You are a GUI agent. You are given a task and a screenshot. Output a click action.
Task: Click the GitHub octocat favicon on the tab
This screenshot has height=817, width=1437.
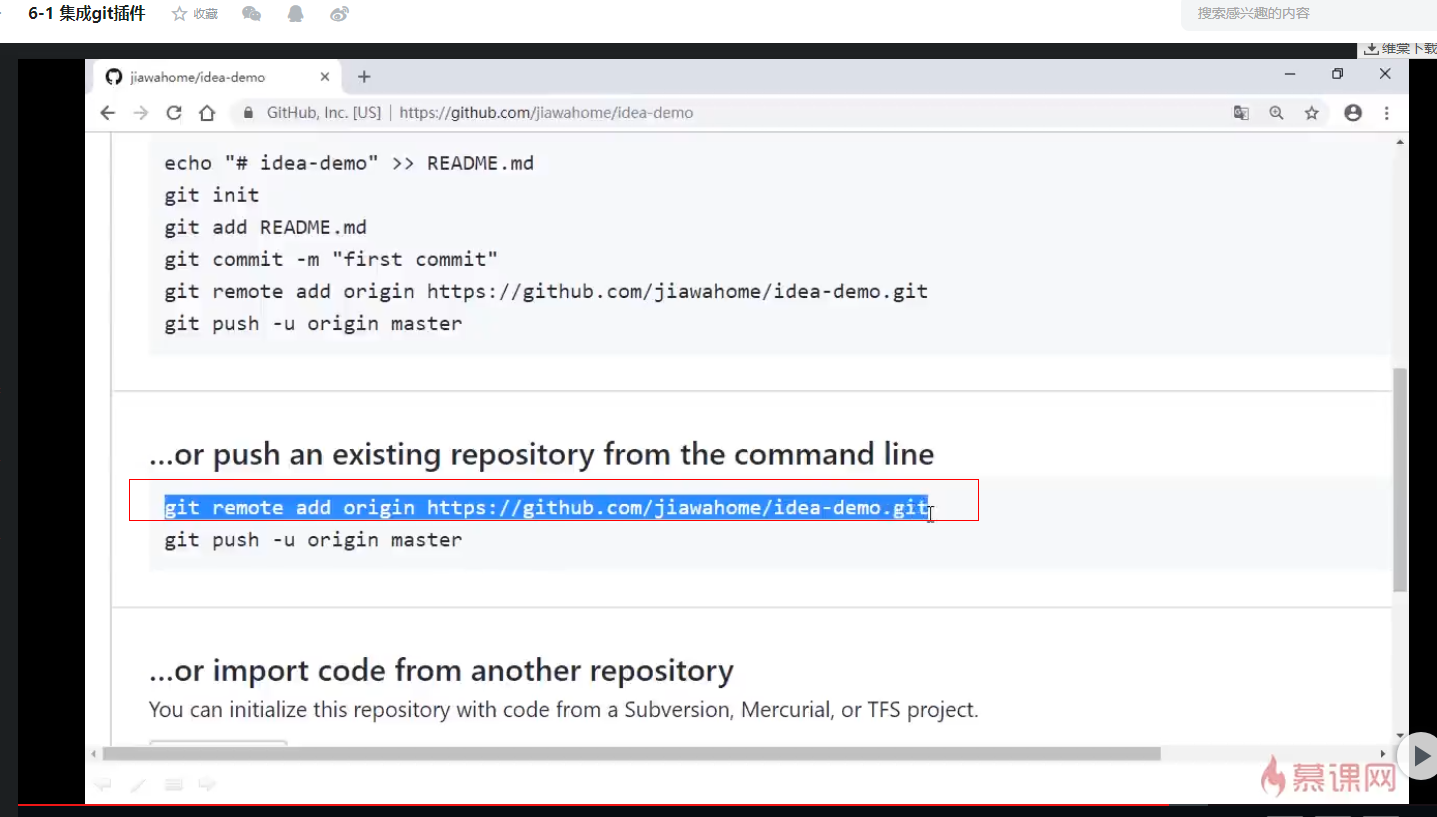point(113,77)
